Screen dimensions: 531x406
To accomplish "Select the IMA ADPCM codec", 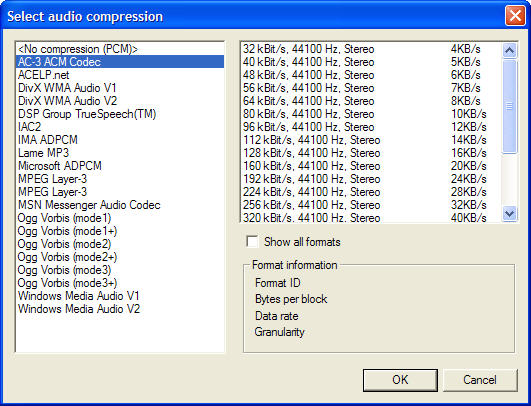I will (120, 140).
